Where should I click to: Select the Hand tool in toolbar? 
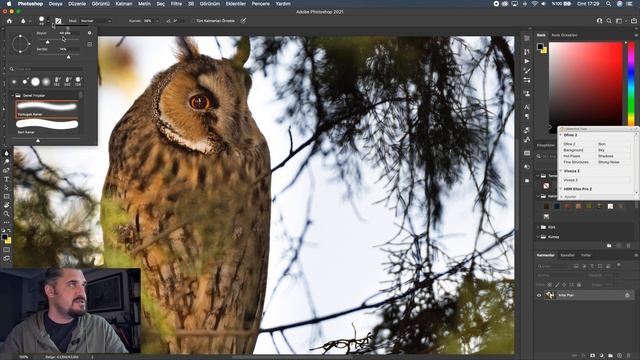click(6, 205)
